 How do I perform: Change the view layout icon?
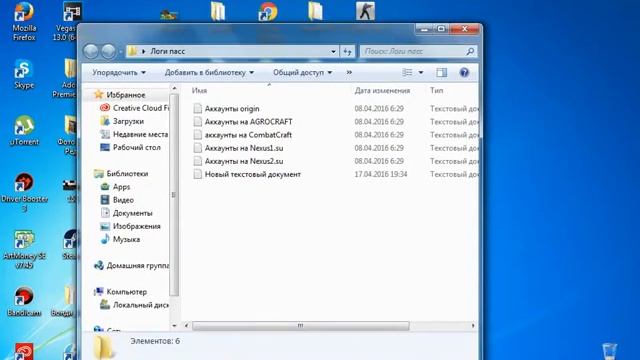pyautogui.click(x=407, y=73)
